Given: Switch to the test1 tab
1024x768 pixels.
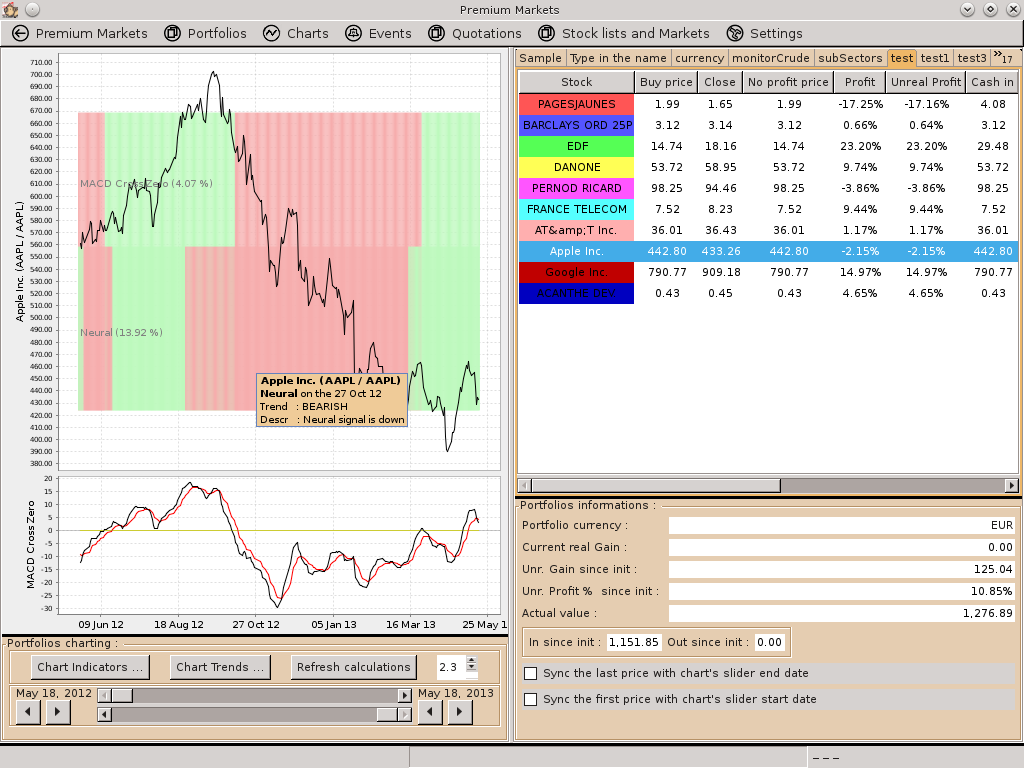Looking at the screenshot, I should pos(935,58).
